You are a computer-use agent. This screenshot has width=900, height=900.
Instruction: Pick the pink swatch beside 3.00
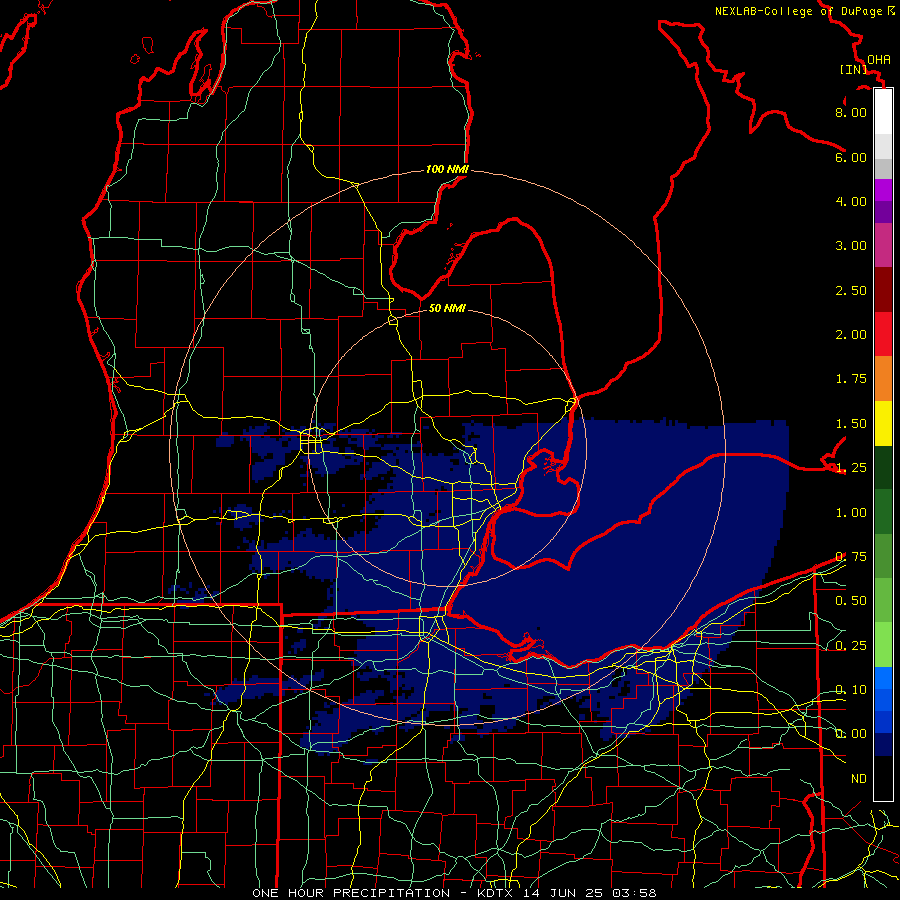883,245
